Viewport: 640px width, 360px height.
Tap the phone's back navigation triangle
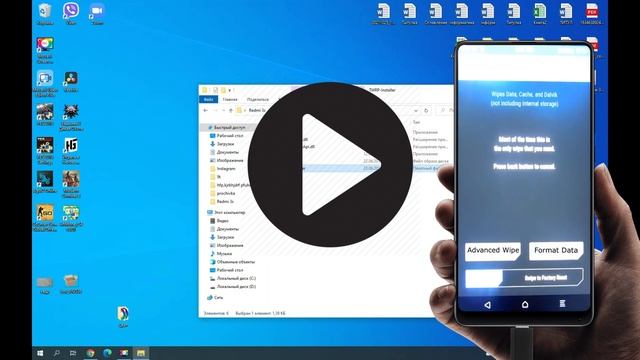(487, 304)
